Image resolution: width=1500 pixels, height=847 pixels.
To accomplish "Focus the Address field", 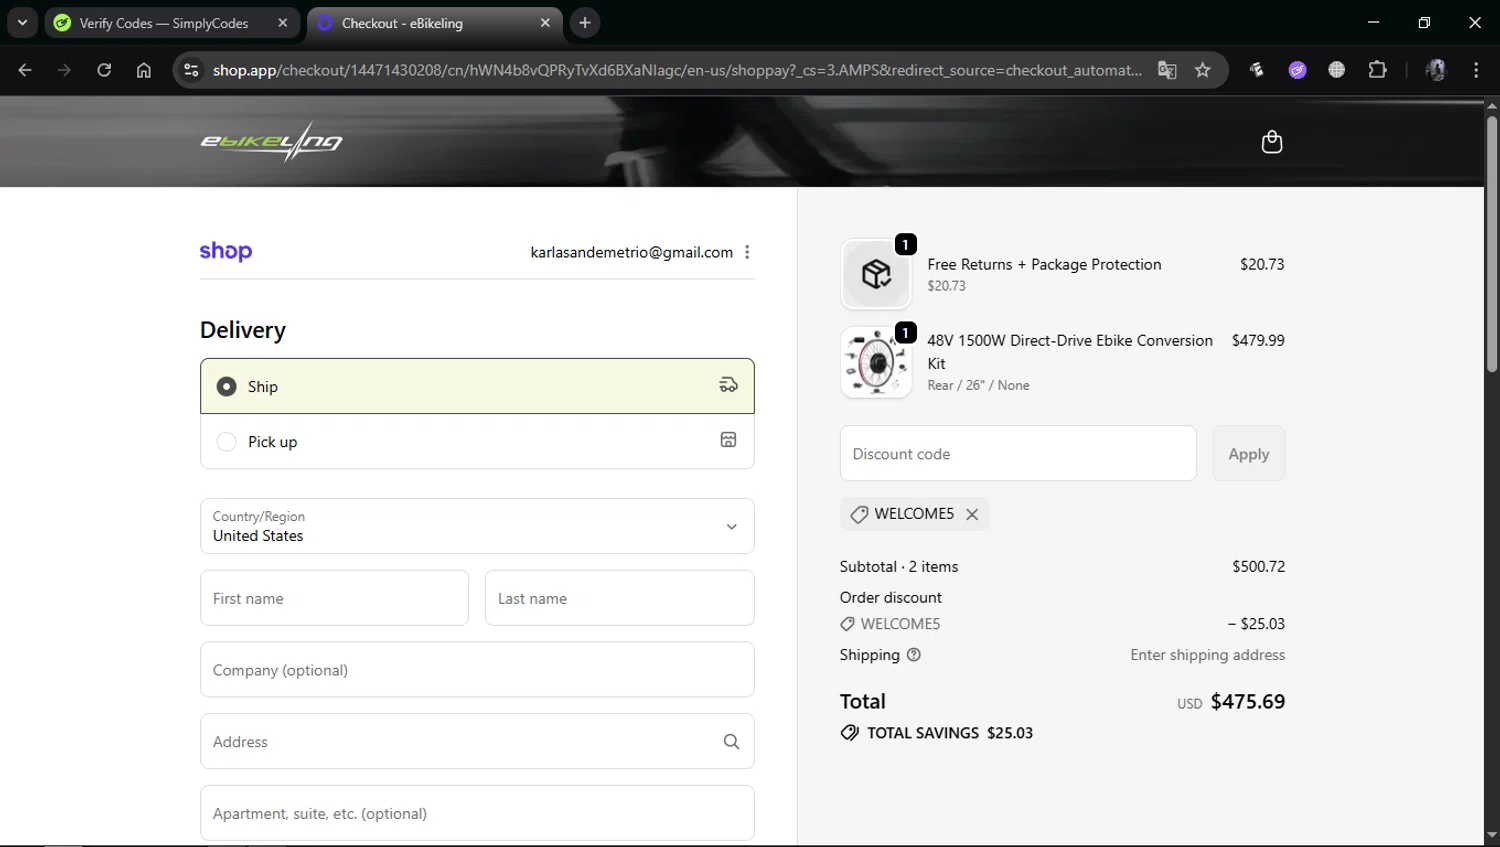I will pos(477,741).
